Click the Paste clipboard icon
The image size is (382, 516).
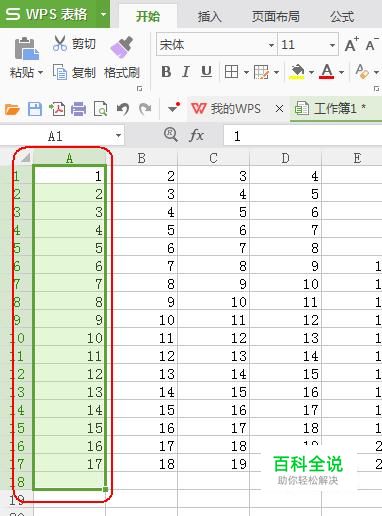pyautogui.click(x=27, y=49)
